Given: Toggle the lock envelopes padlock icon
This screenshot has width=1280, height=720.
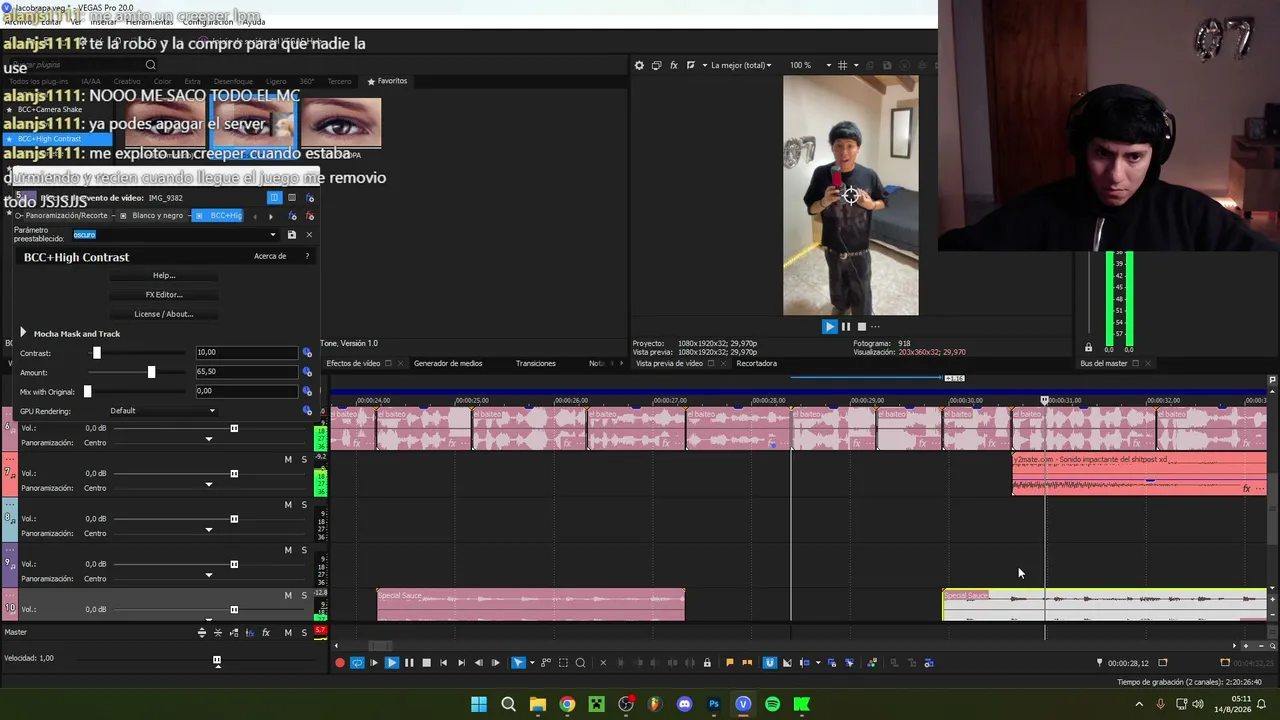Looking at the screenshot, I should point(707,663).
